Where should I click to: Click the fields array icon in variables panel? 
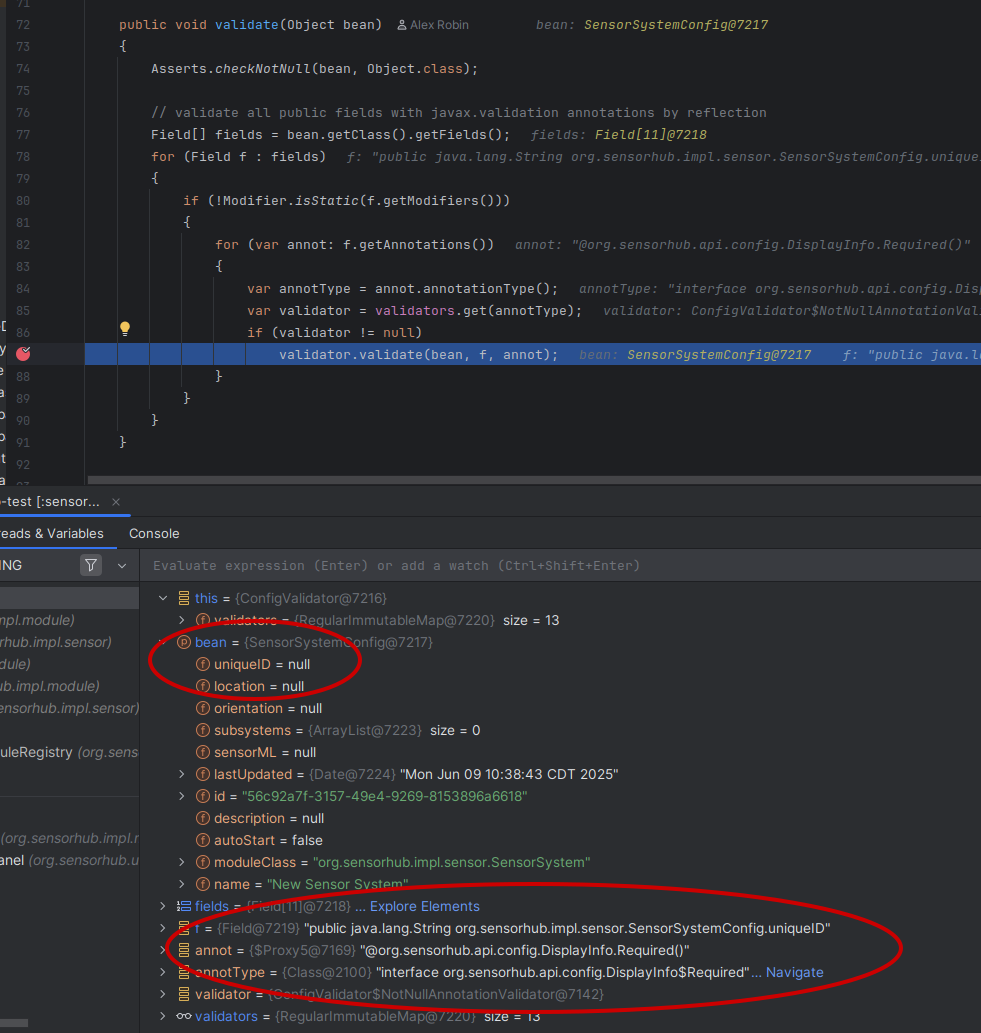(x=183, y=906)
